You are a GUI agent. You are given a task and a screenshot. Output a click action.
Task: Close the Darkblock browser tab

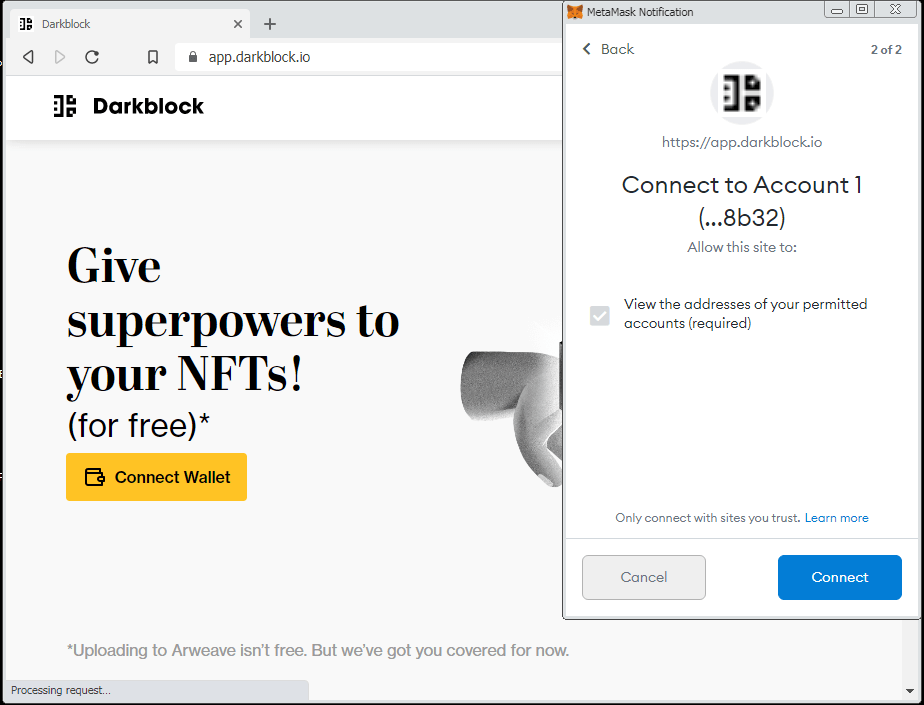(x=237, y=24)
